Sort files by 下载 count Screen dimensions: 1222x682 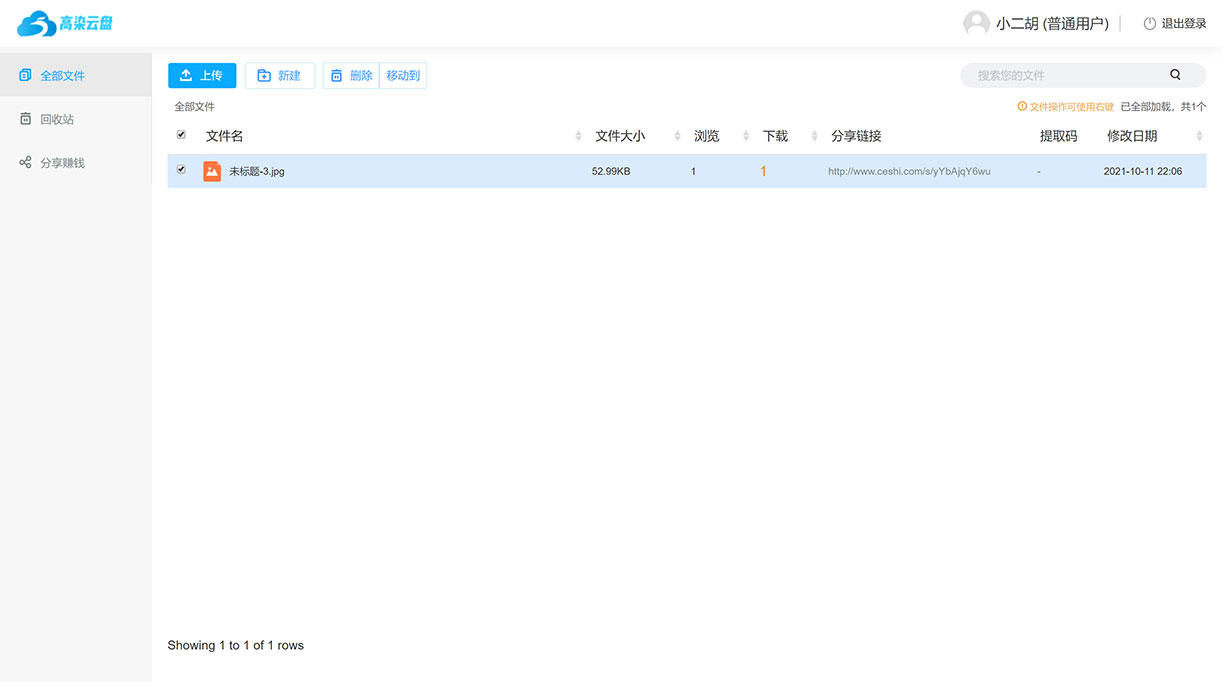pyautogui.click(x=777, y=135)
